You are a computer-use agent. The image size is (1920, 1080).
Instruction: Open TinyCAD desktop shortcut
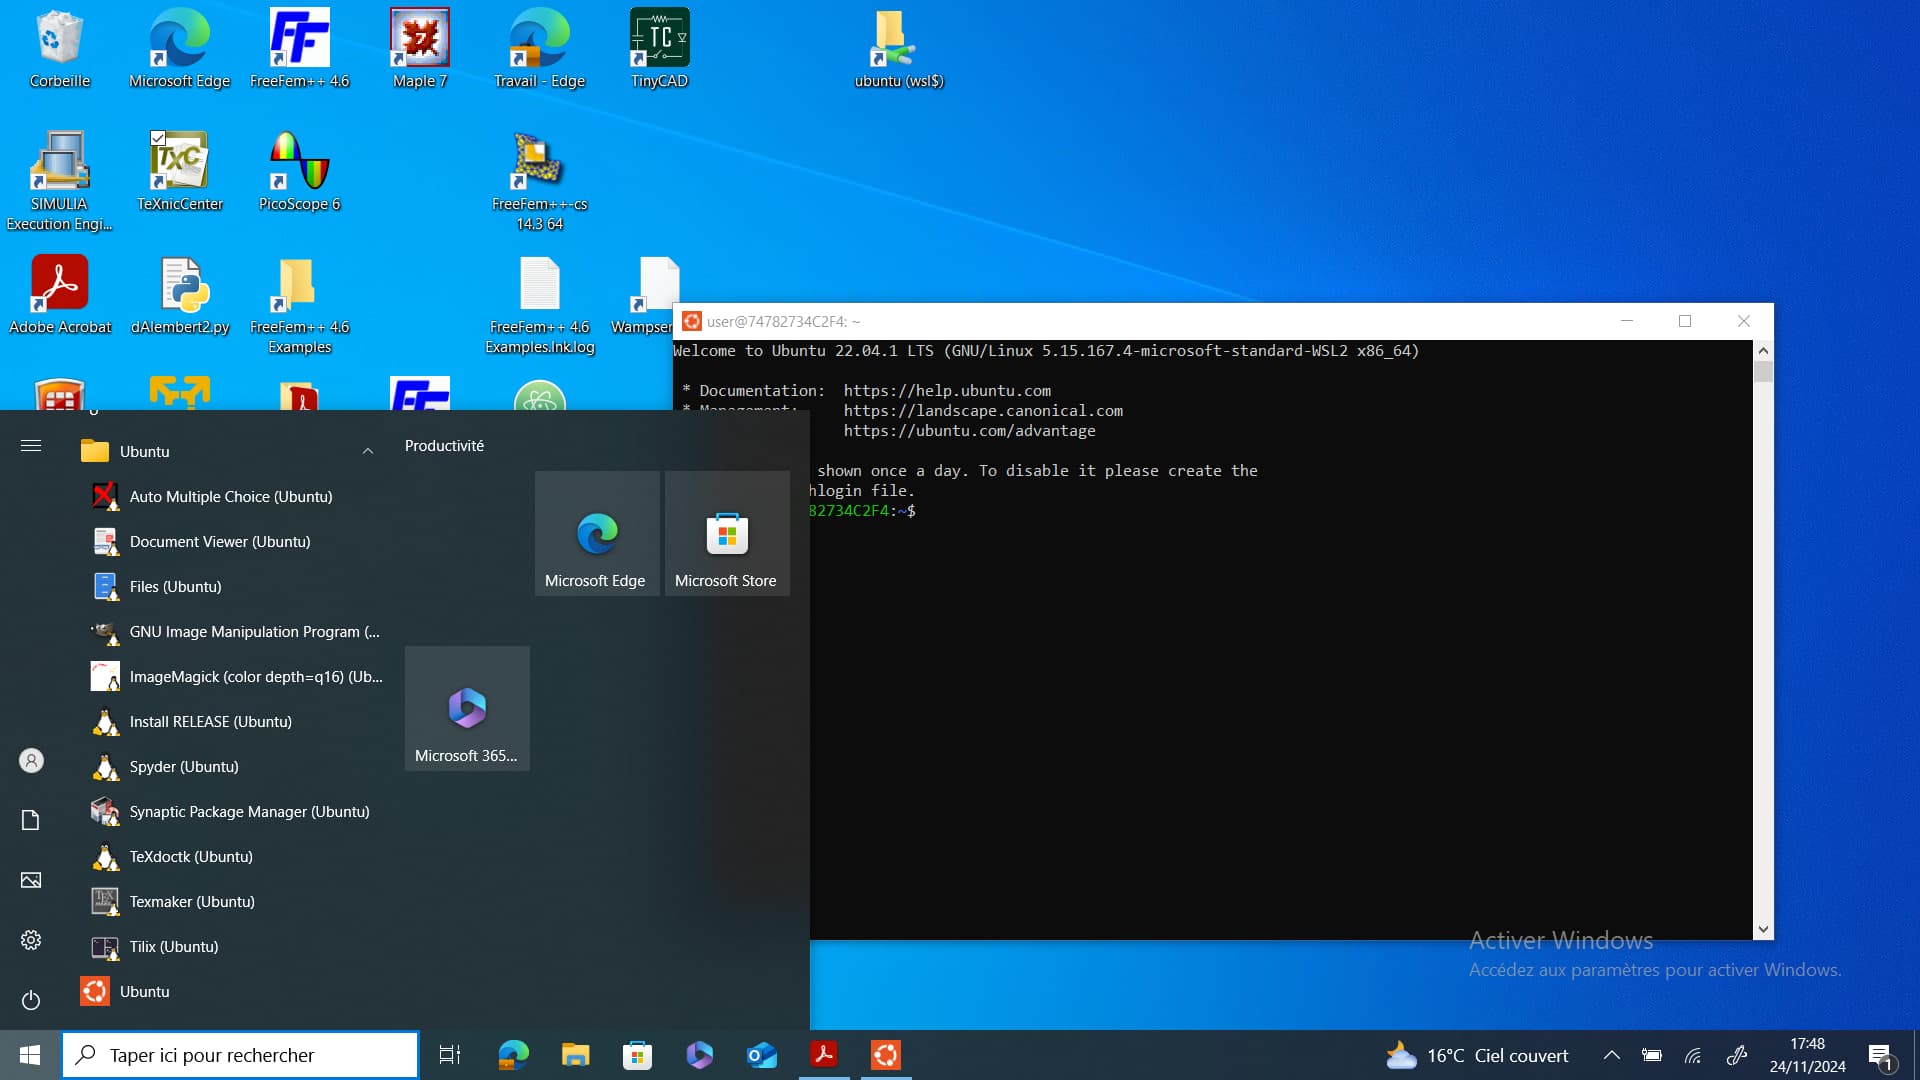coord(659,50)
